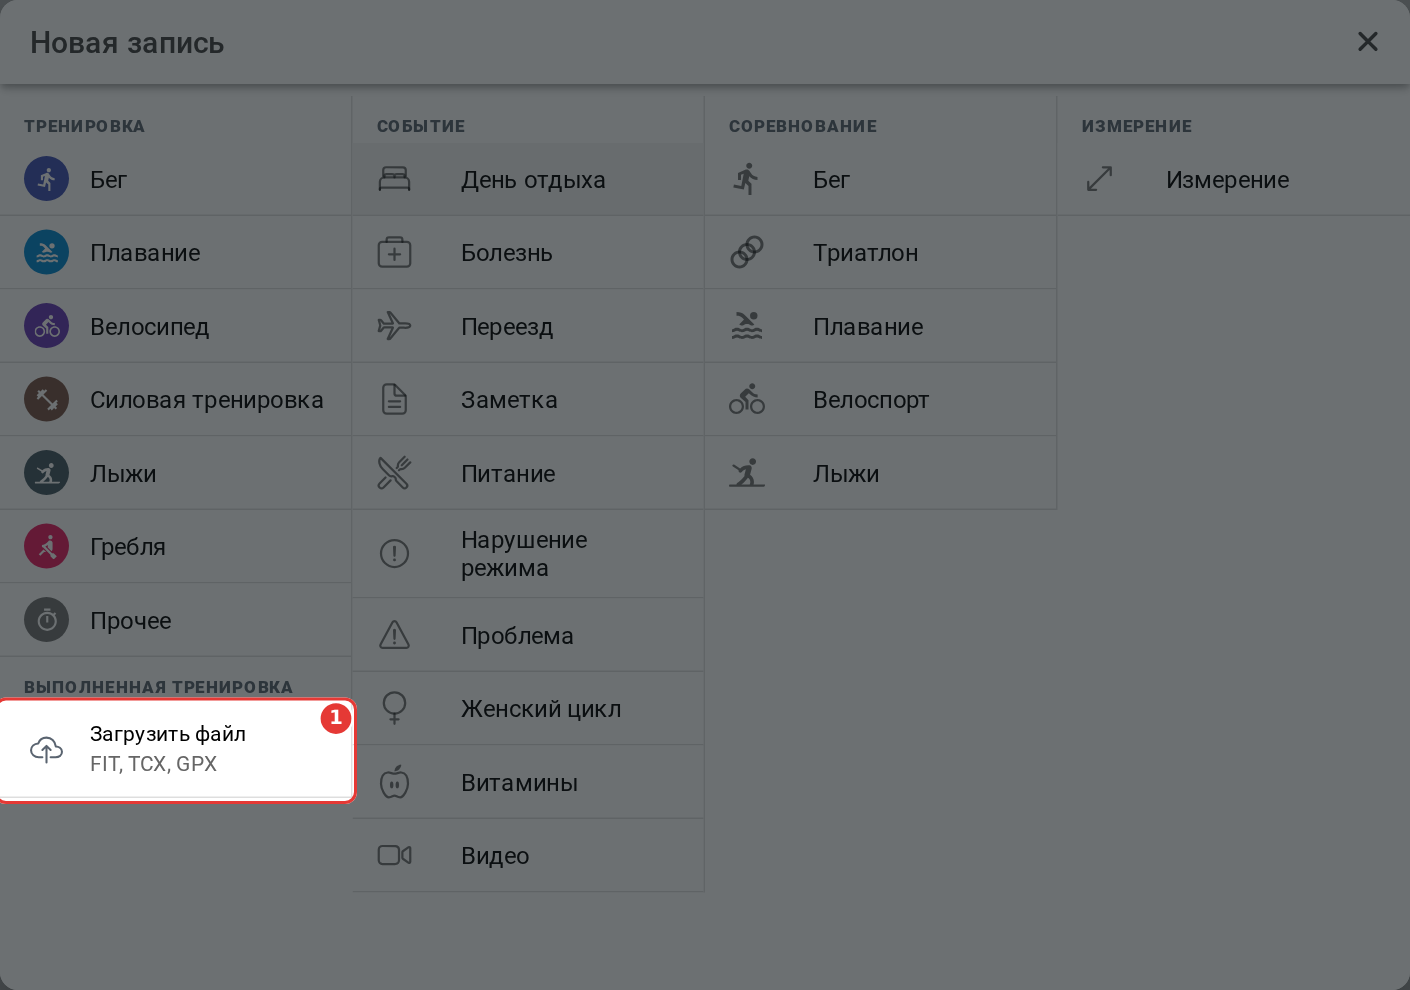The image size is (1410, 990).
Task: Choose the purple cycling icon for Велосипед
Action: [x=47, y=326]
